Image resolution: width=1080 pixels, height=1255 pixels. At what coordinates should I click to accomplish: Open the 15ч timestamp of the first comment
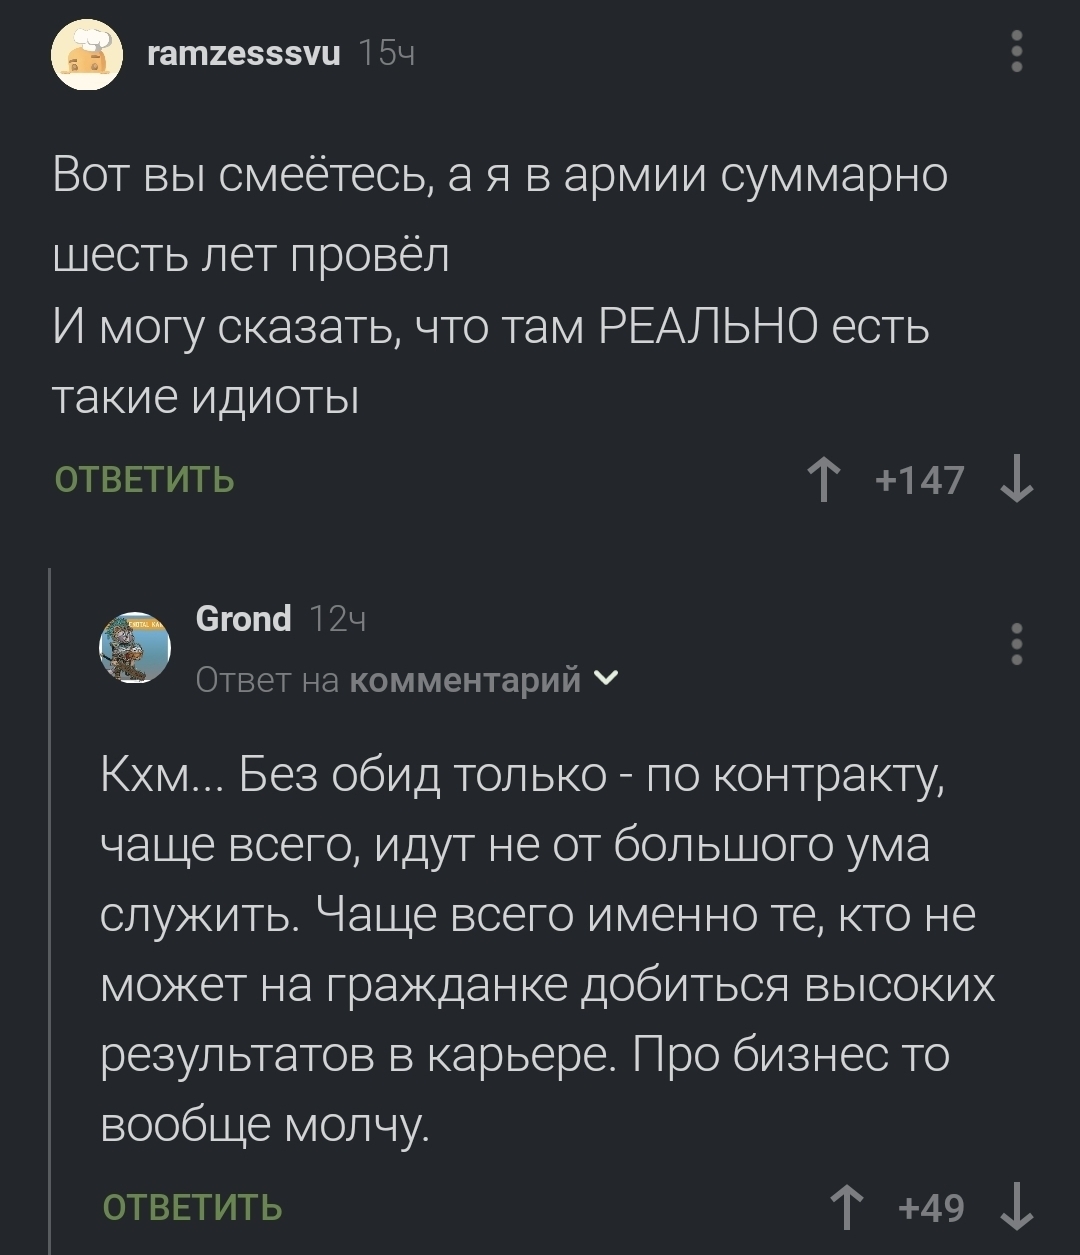coord(386,53)
